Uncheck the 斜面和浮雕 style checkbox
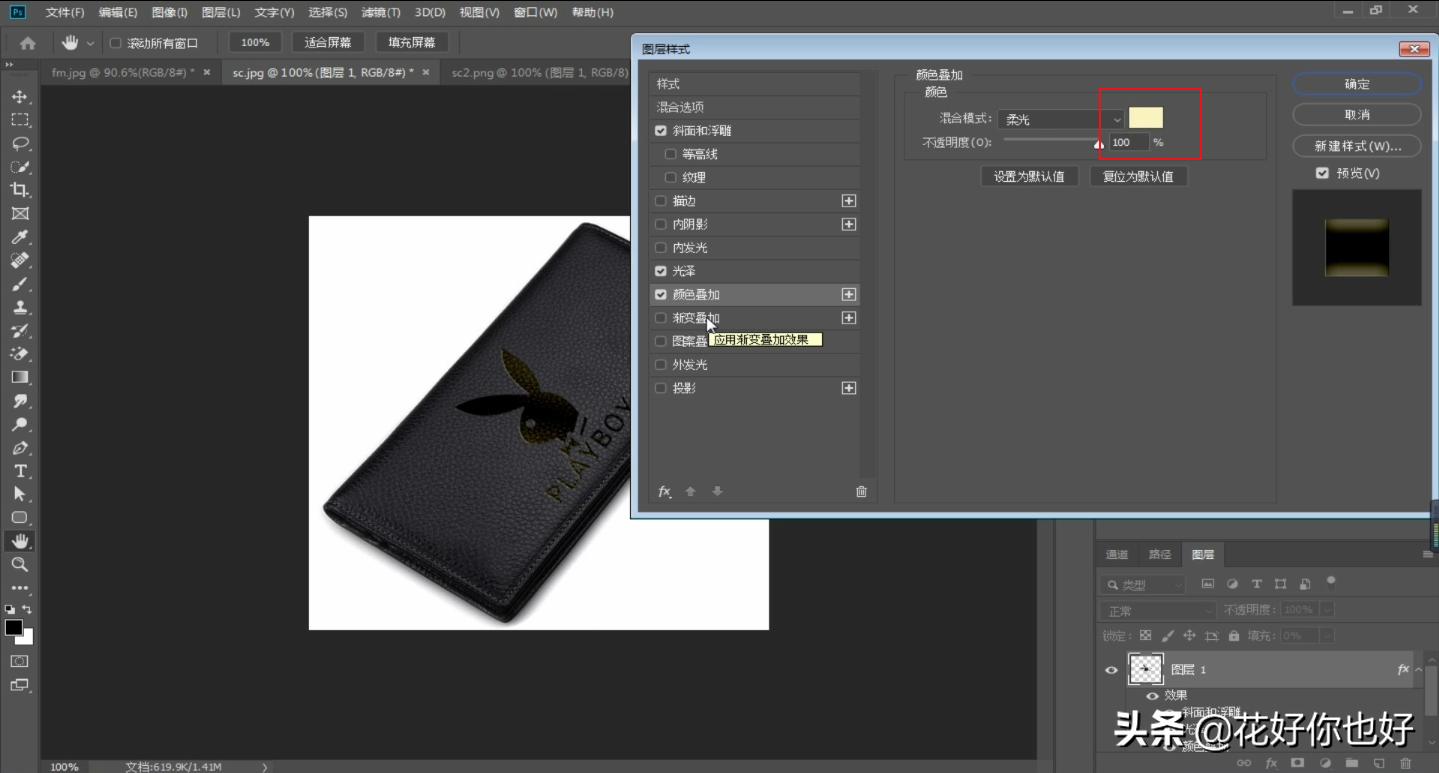This screenshot has width=1439, height=773. pyautogui.click(x=660, y=130)
